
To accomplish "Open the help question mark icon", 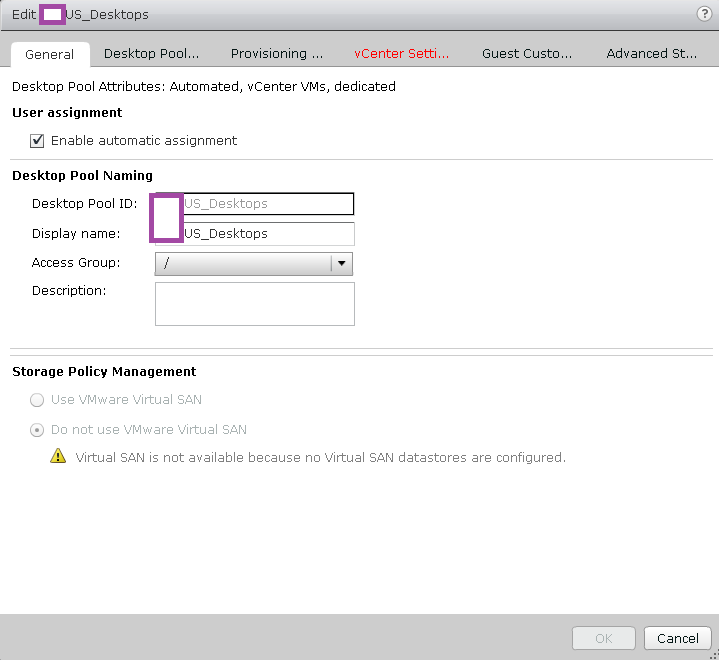I will [x=704, y=14].
